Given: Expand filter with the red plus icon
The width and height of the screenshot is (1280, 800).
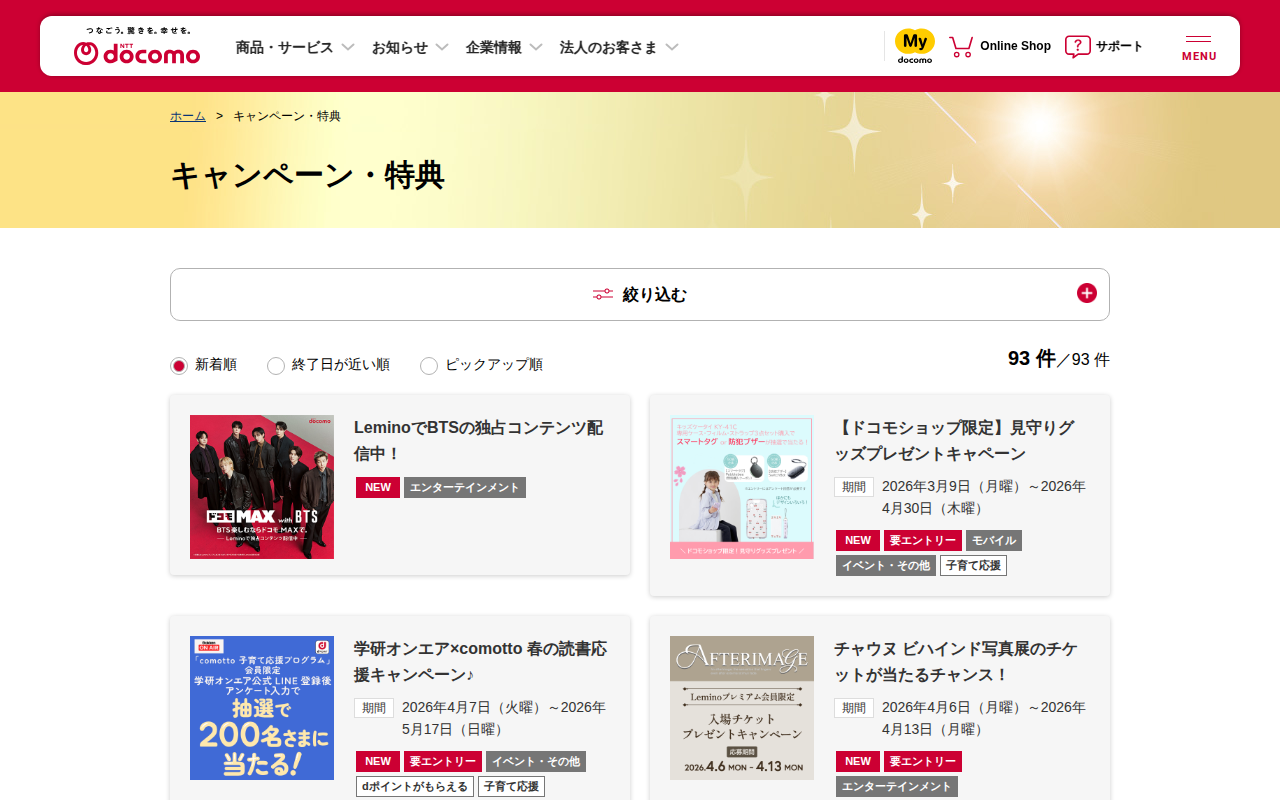Looking at the screenshot, I should (x=1087, y=293).
